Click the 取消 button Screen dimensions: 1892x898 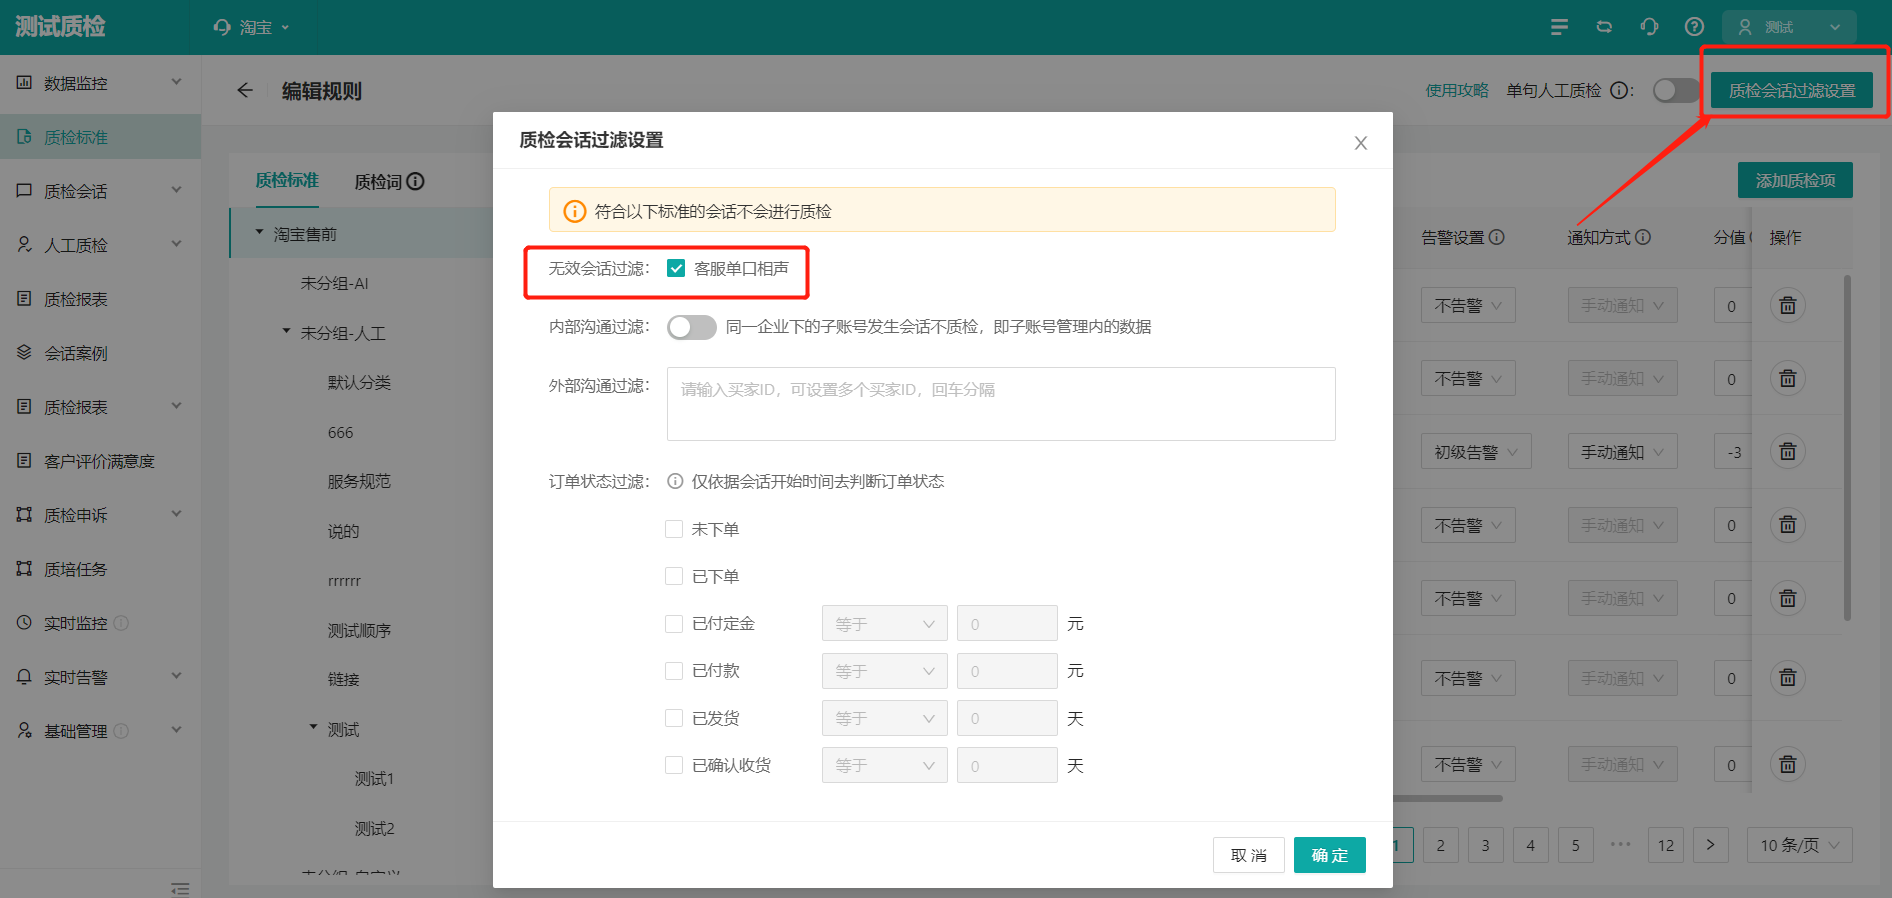point(1249,855)
